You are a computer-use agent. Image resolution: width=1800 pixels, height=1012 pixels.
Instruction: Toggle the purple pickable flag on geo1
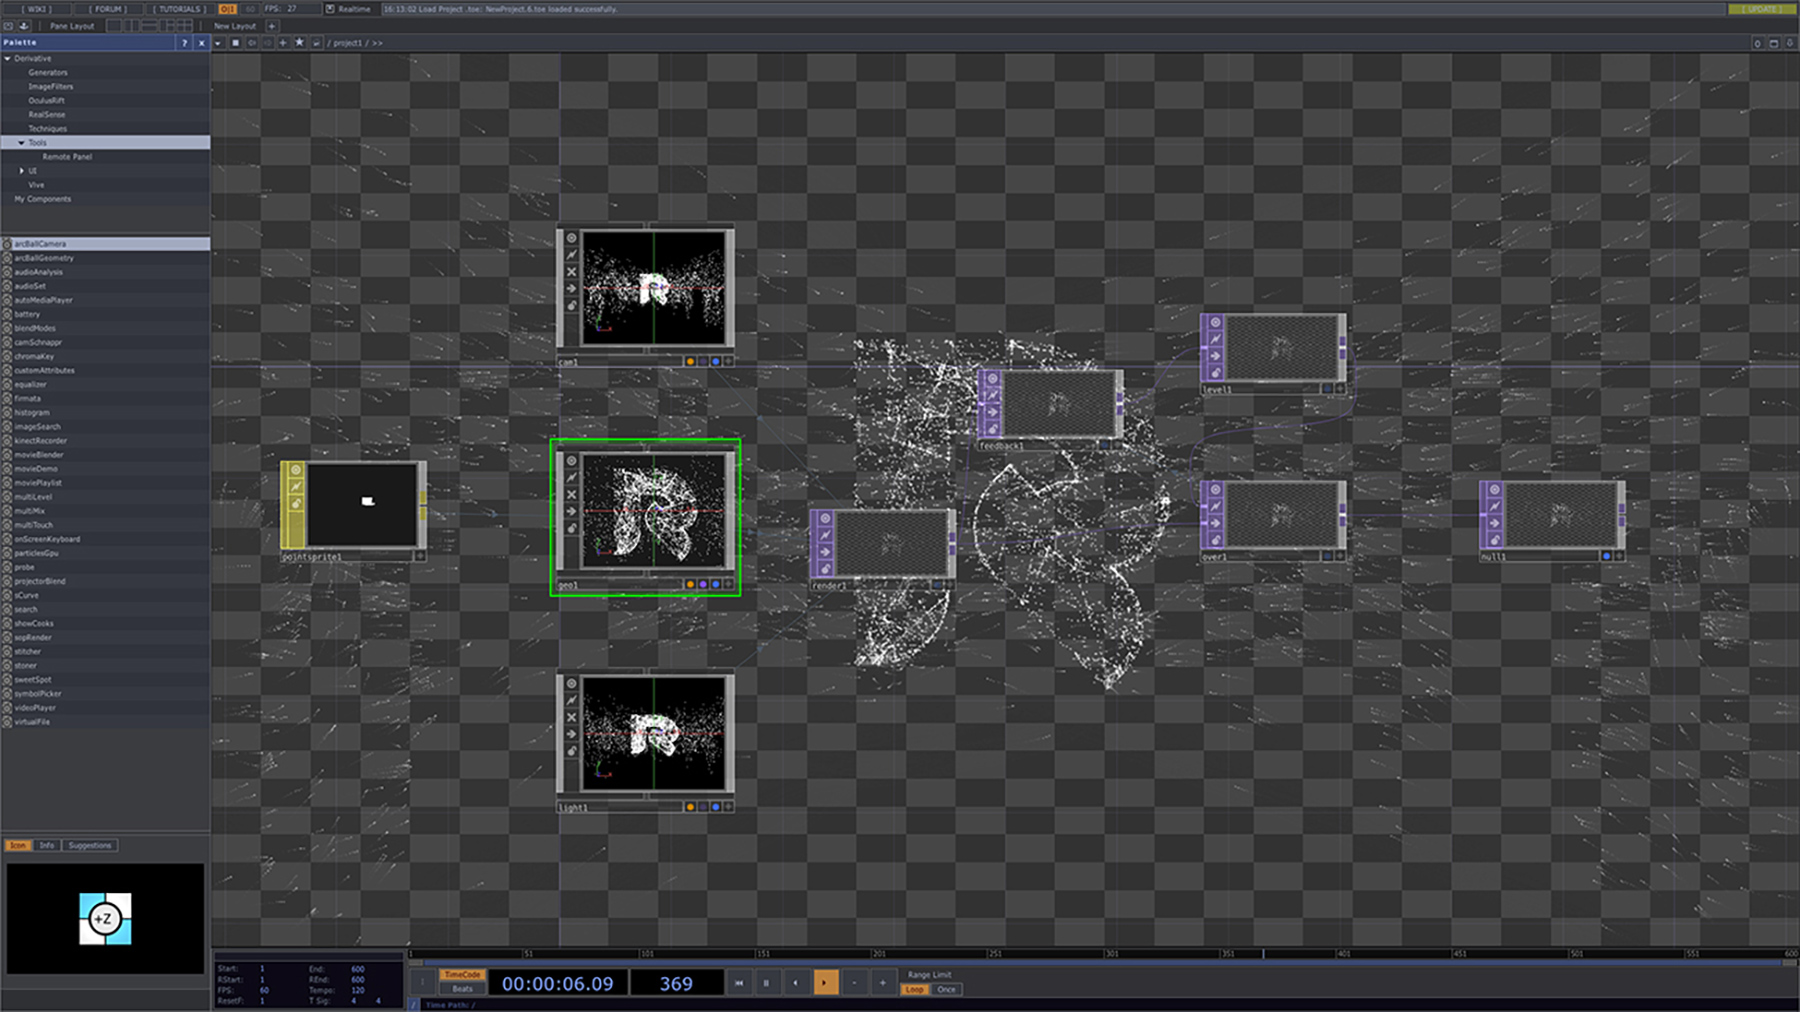(x=703, y=584)
